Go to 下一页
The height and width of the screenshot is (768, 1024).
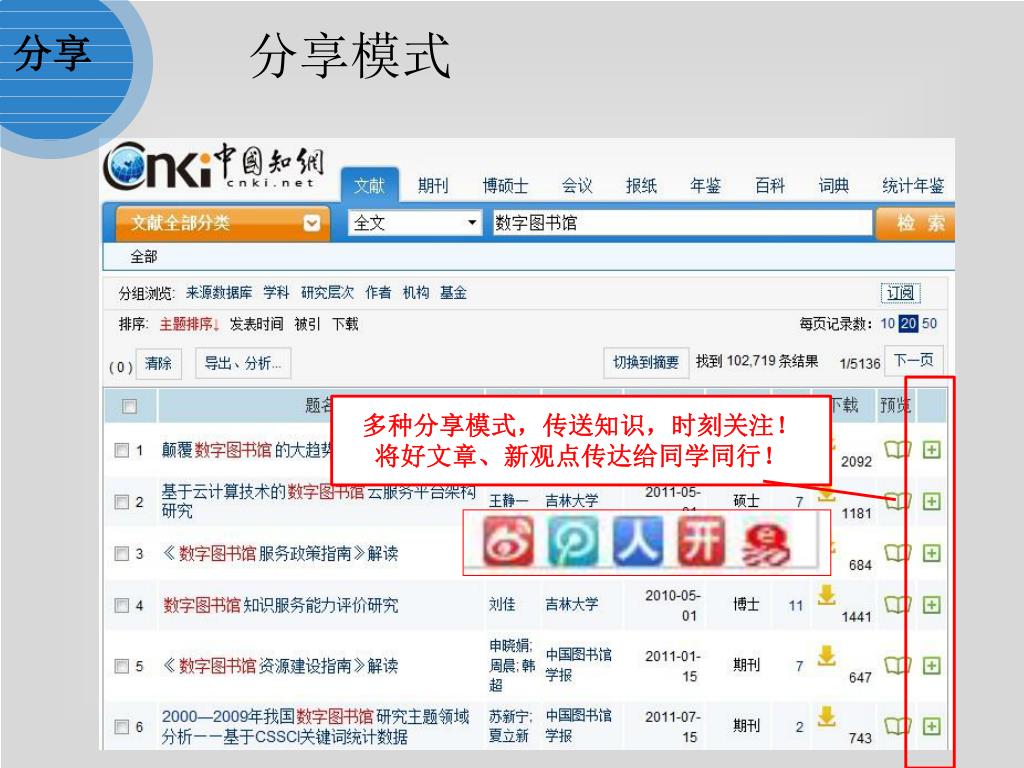pos(914,360)
